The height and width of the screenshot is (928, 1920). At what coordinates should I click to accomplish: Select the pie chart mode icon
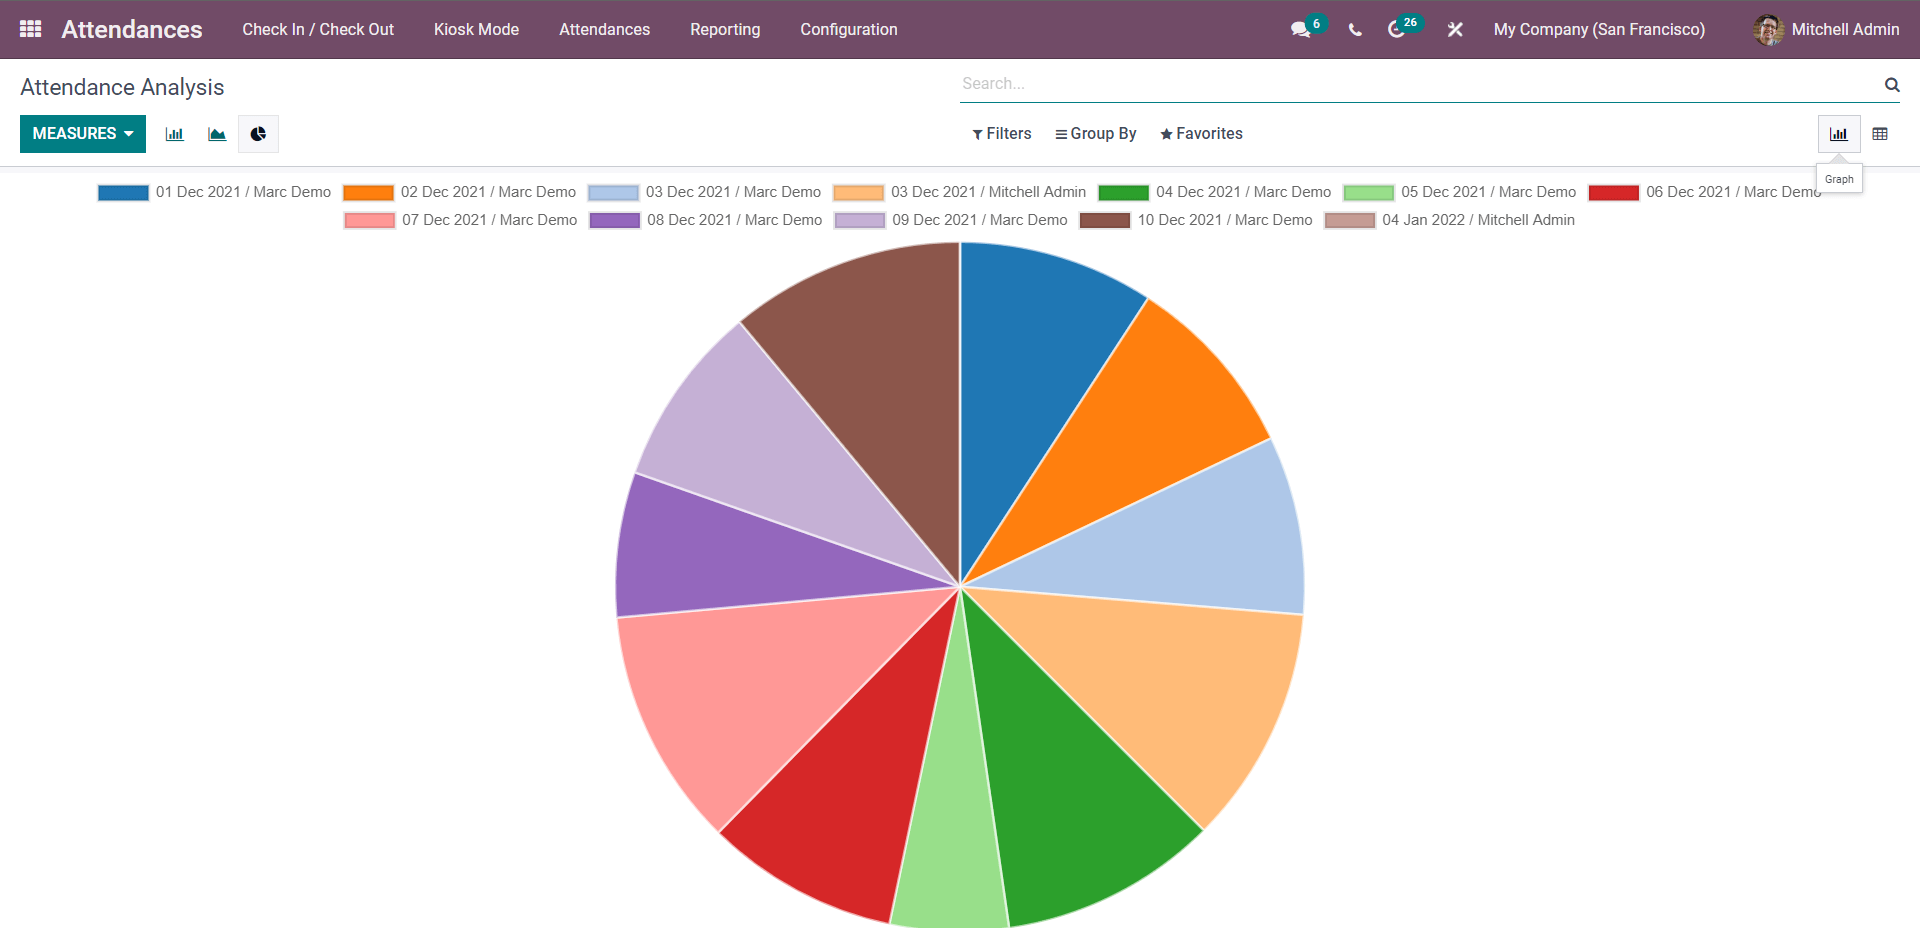coord(258,134)
